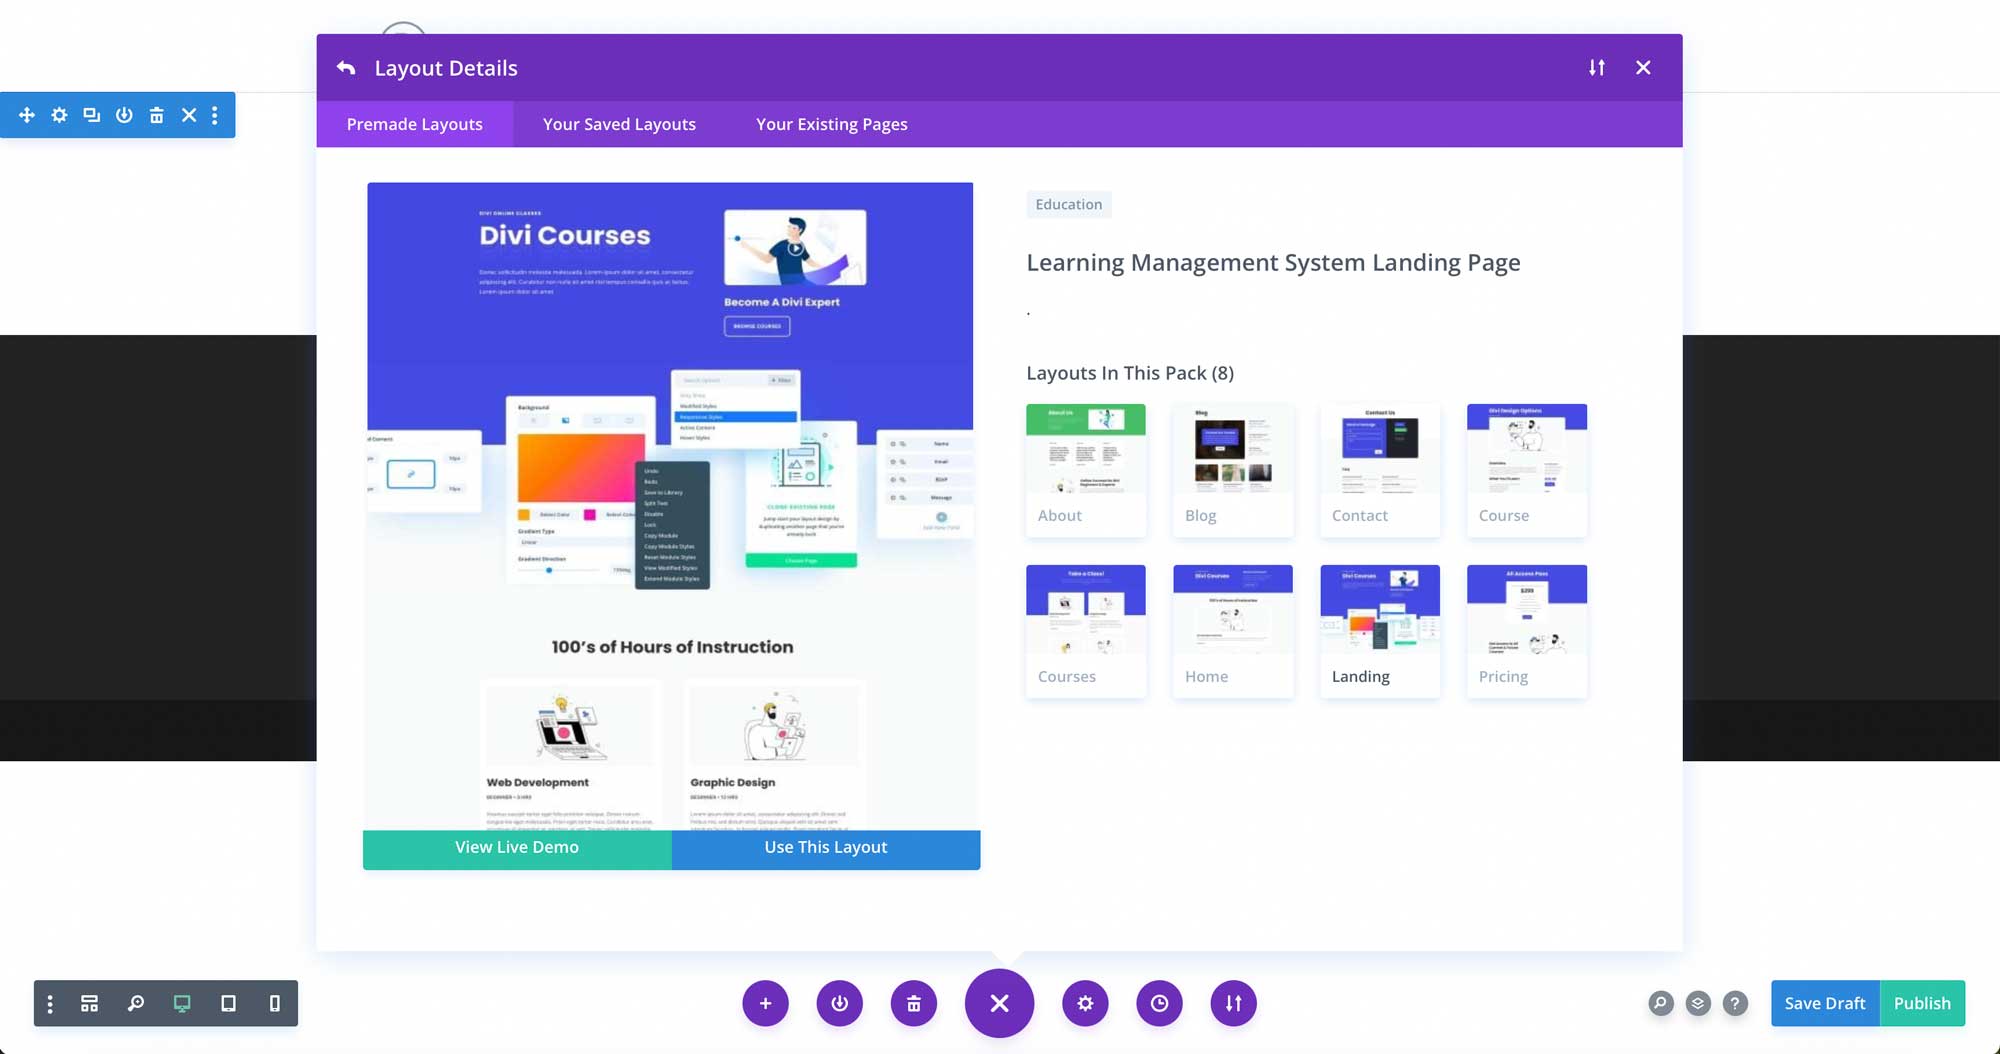Save the section to library
This screenshot has height=1054, width=2000.
pos(124,115)
